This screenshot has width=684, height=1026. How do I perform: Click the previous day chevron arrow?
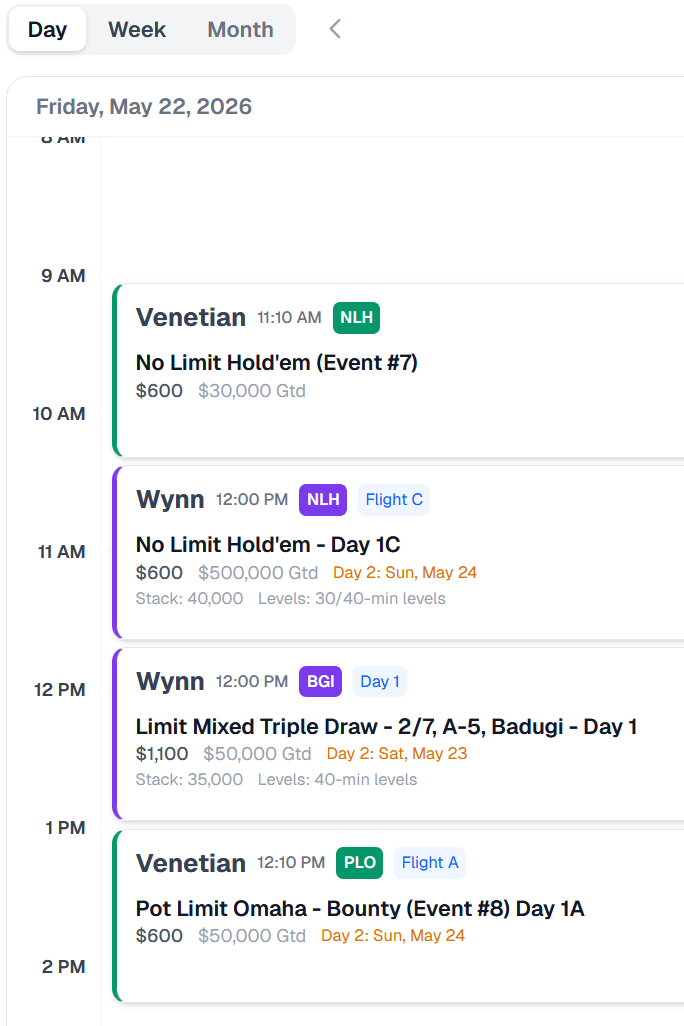pyautogui.click(x=335, y=29)
